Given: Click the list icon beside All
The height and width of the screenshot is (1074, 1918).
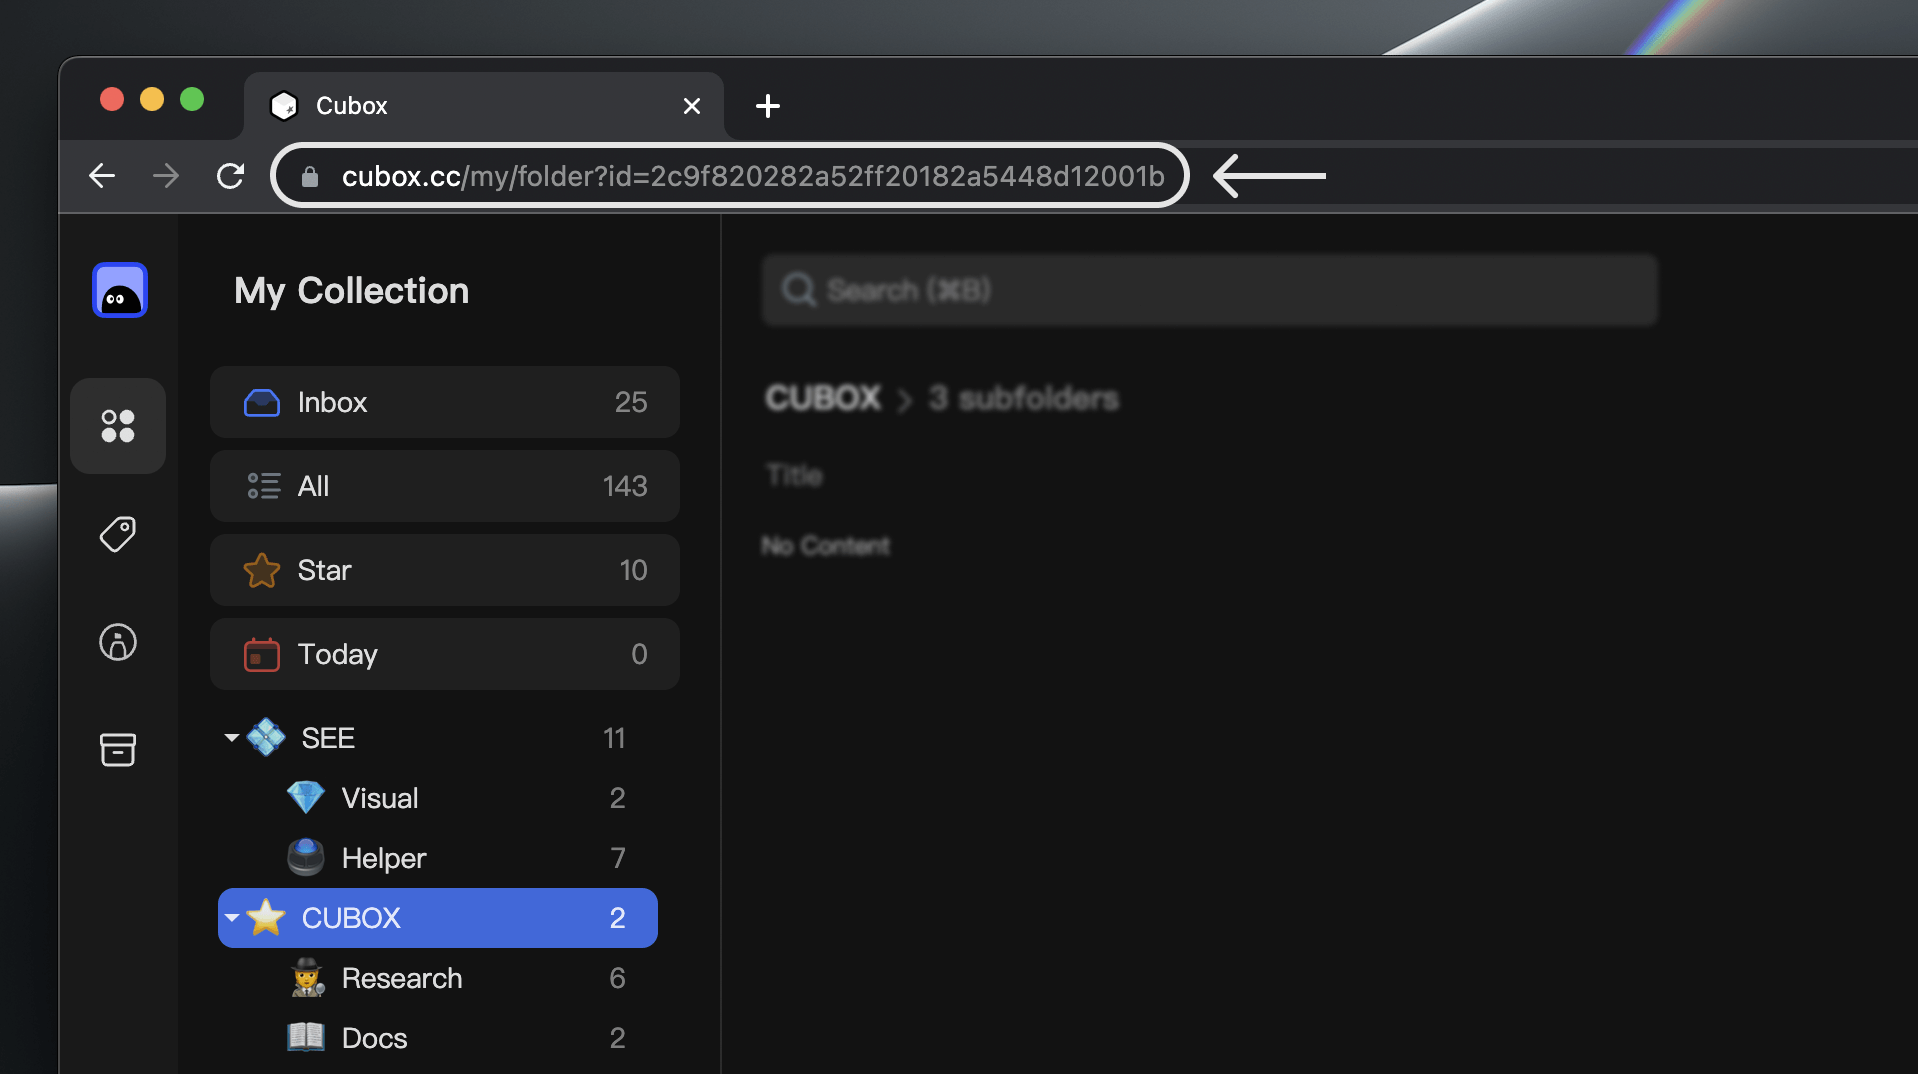Looking at the screenshot, I should click(x=264, y=486).
